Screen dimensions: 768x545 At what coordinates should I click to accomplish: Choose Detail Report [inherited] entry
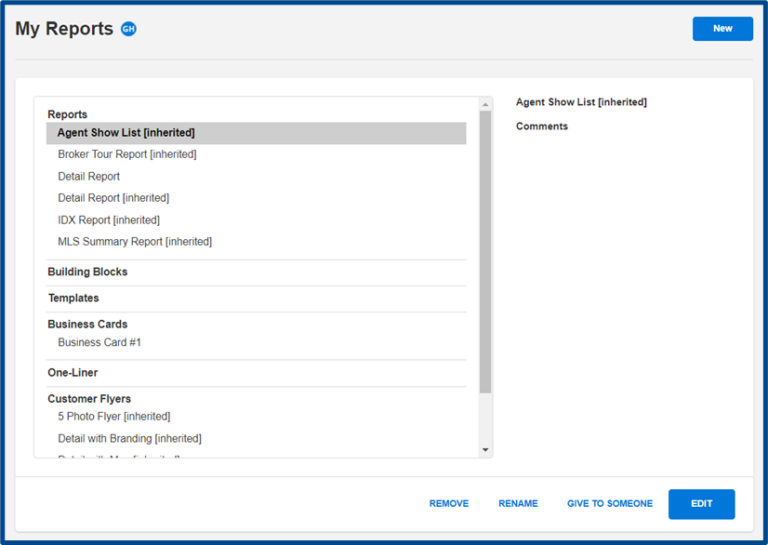click(x=113, y=199)
